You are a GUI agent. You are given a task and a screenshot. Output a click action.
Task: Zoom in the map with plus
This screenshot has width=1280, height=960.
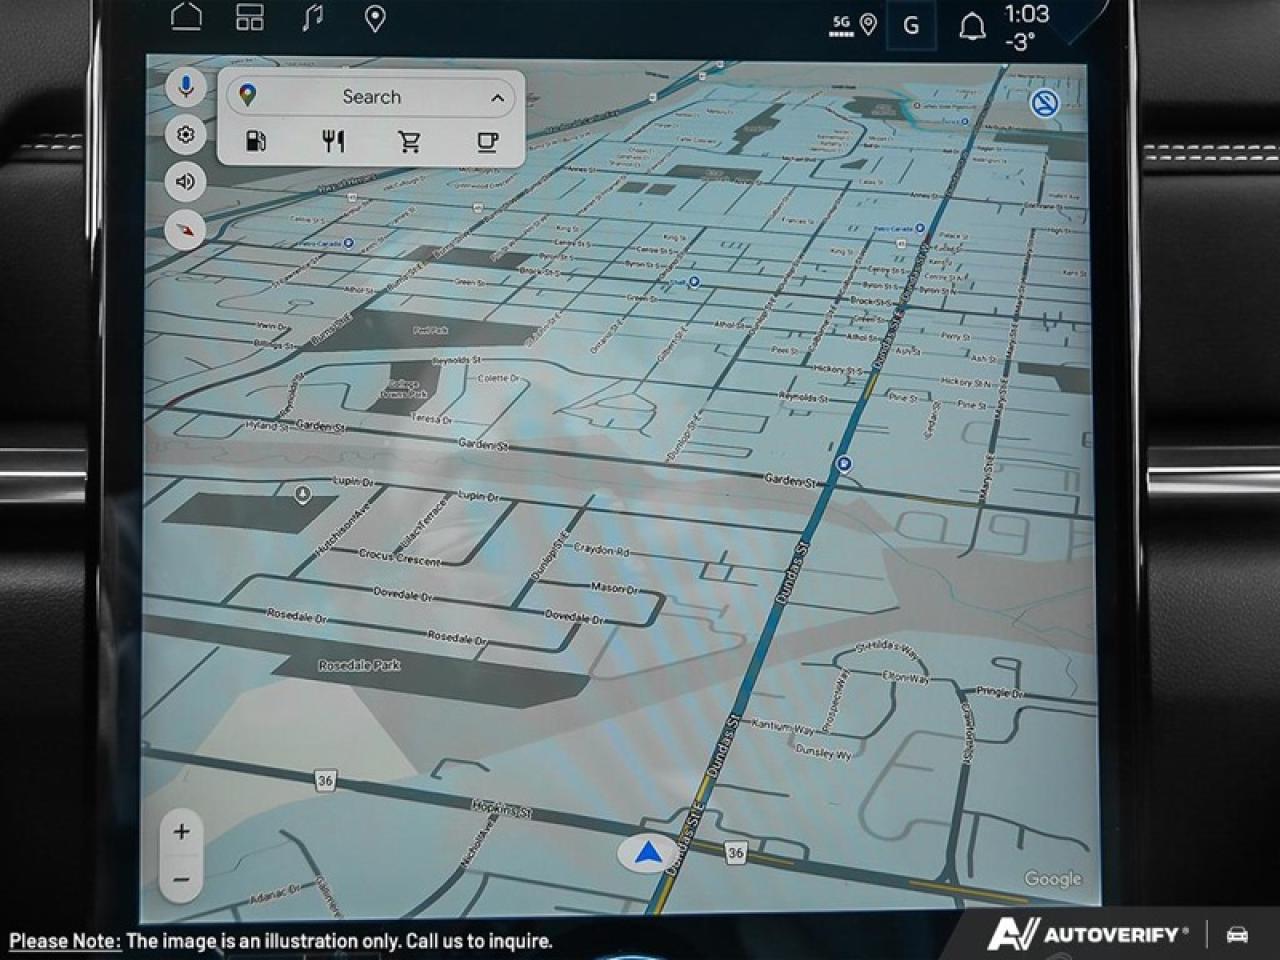(x=181, y=832)
